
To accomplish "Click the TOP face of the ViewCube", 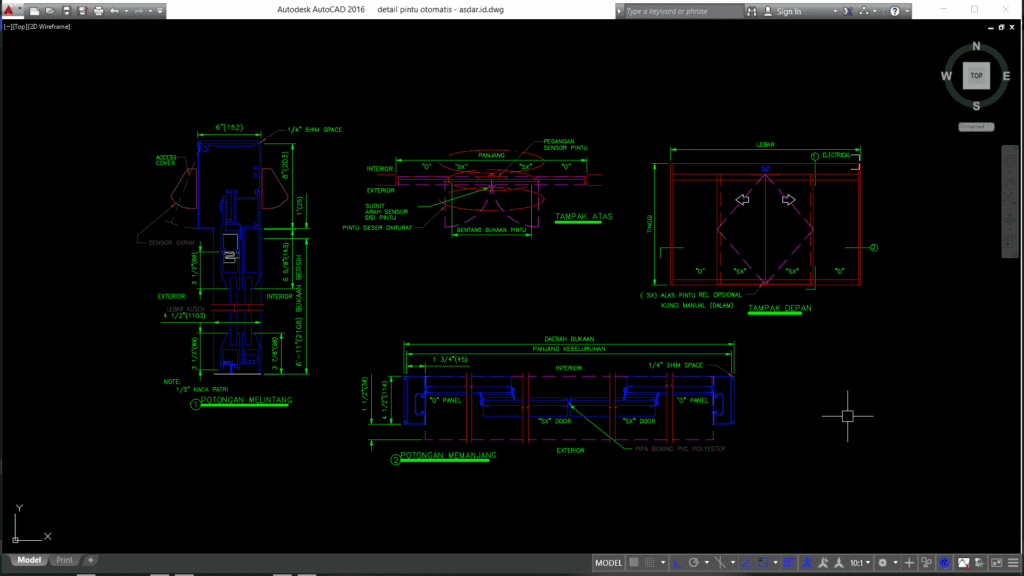I will tap(975, 75).
